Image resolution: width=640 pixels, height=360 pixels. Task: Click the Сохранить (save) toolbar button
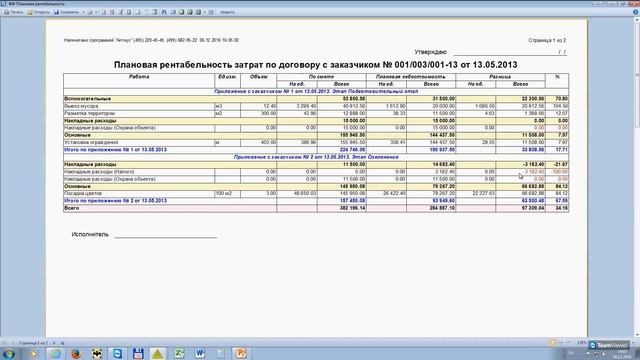pyautogui.click(x=67, y=12)
